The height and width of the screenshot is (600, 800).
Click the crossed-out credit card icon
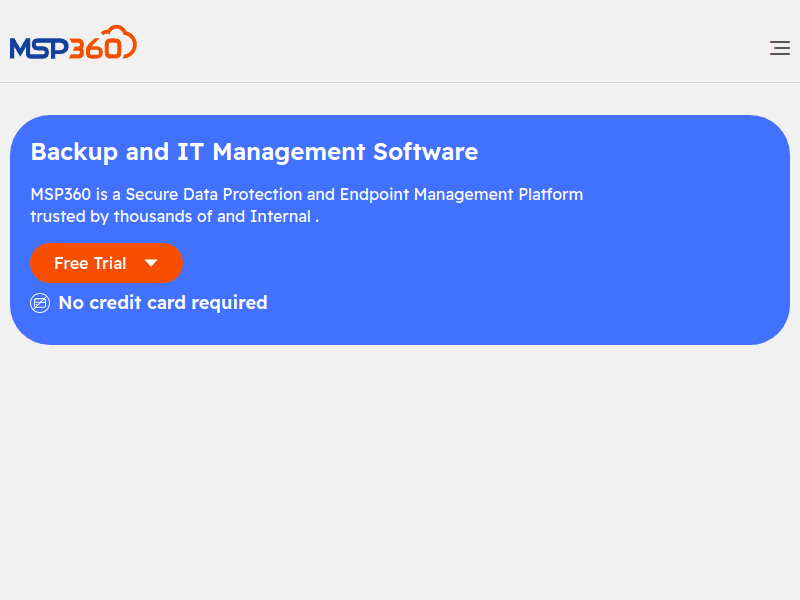(40, 303)
